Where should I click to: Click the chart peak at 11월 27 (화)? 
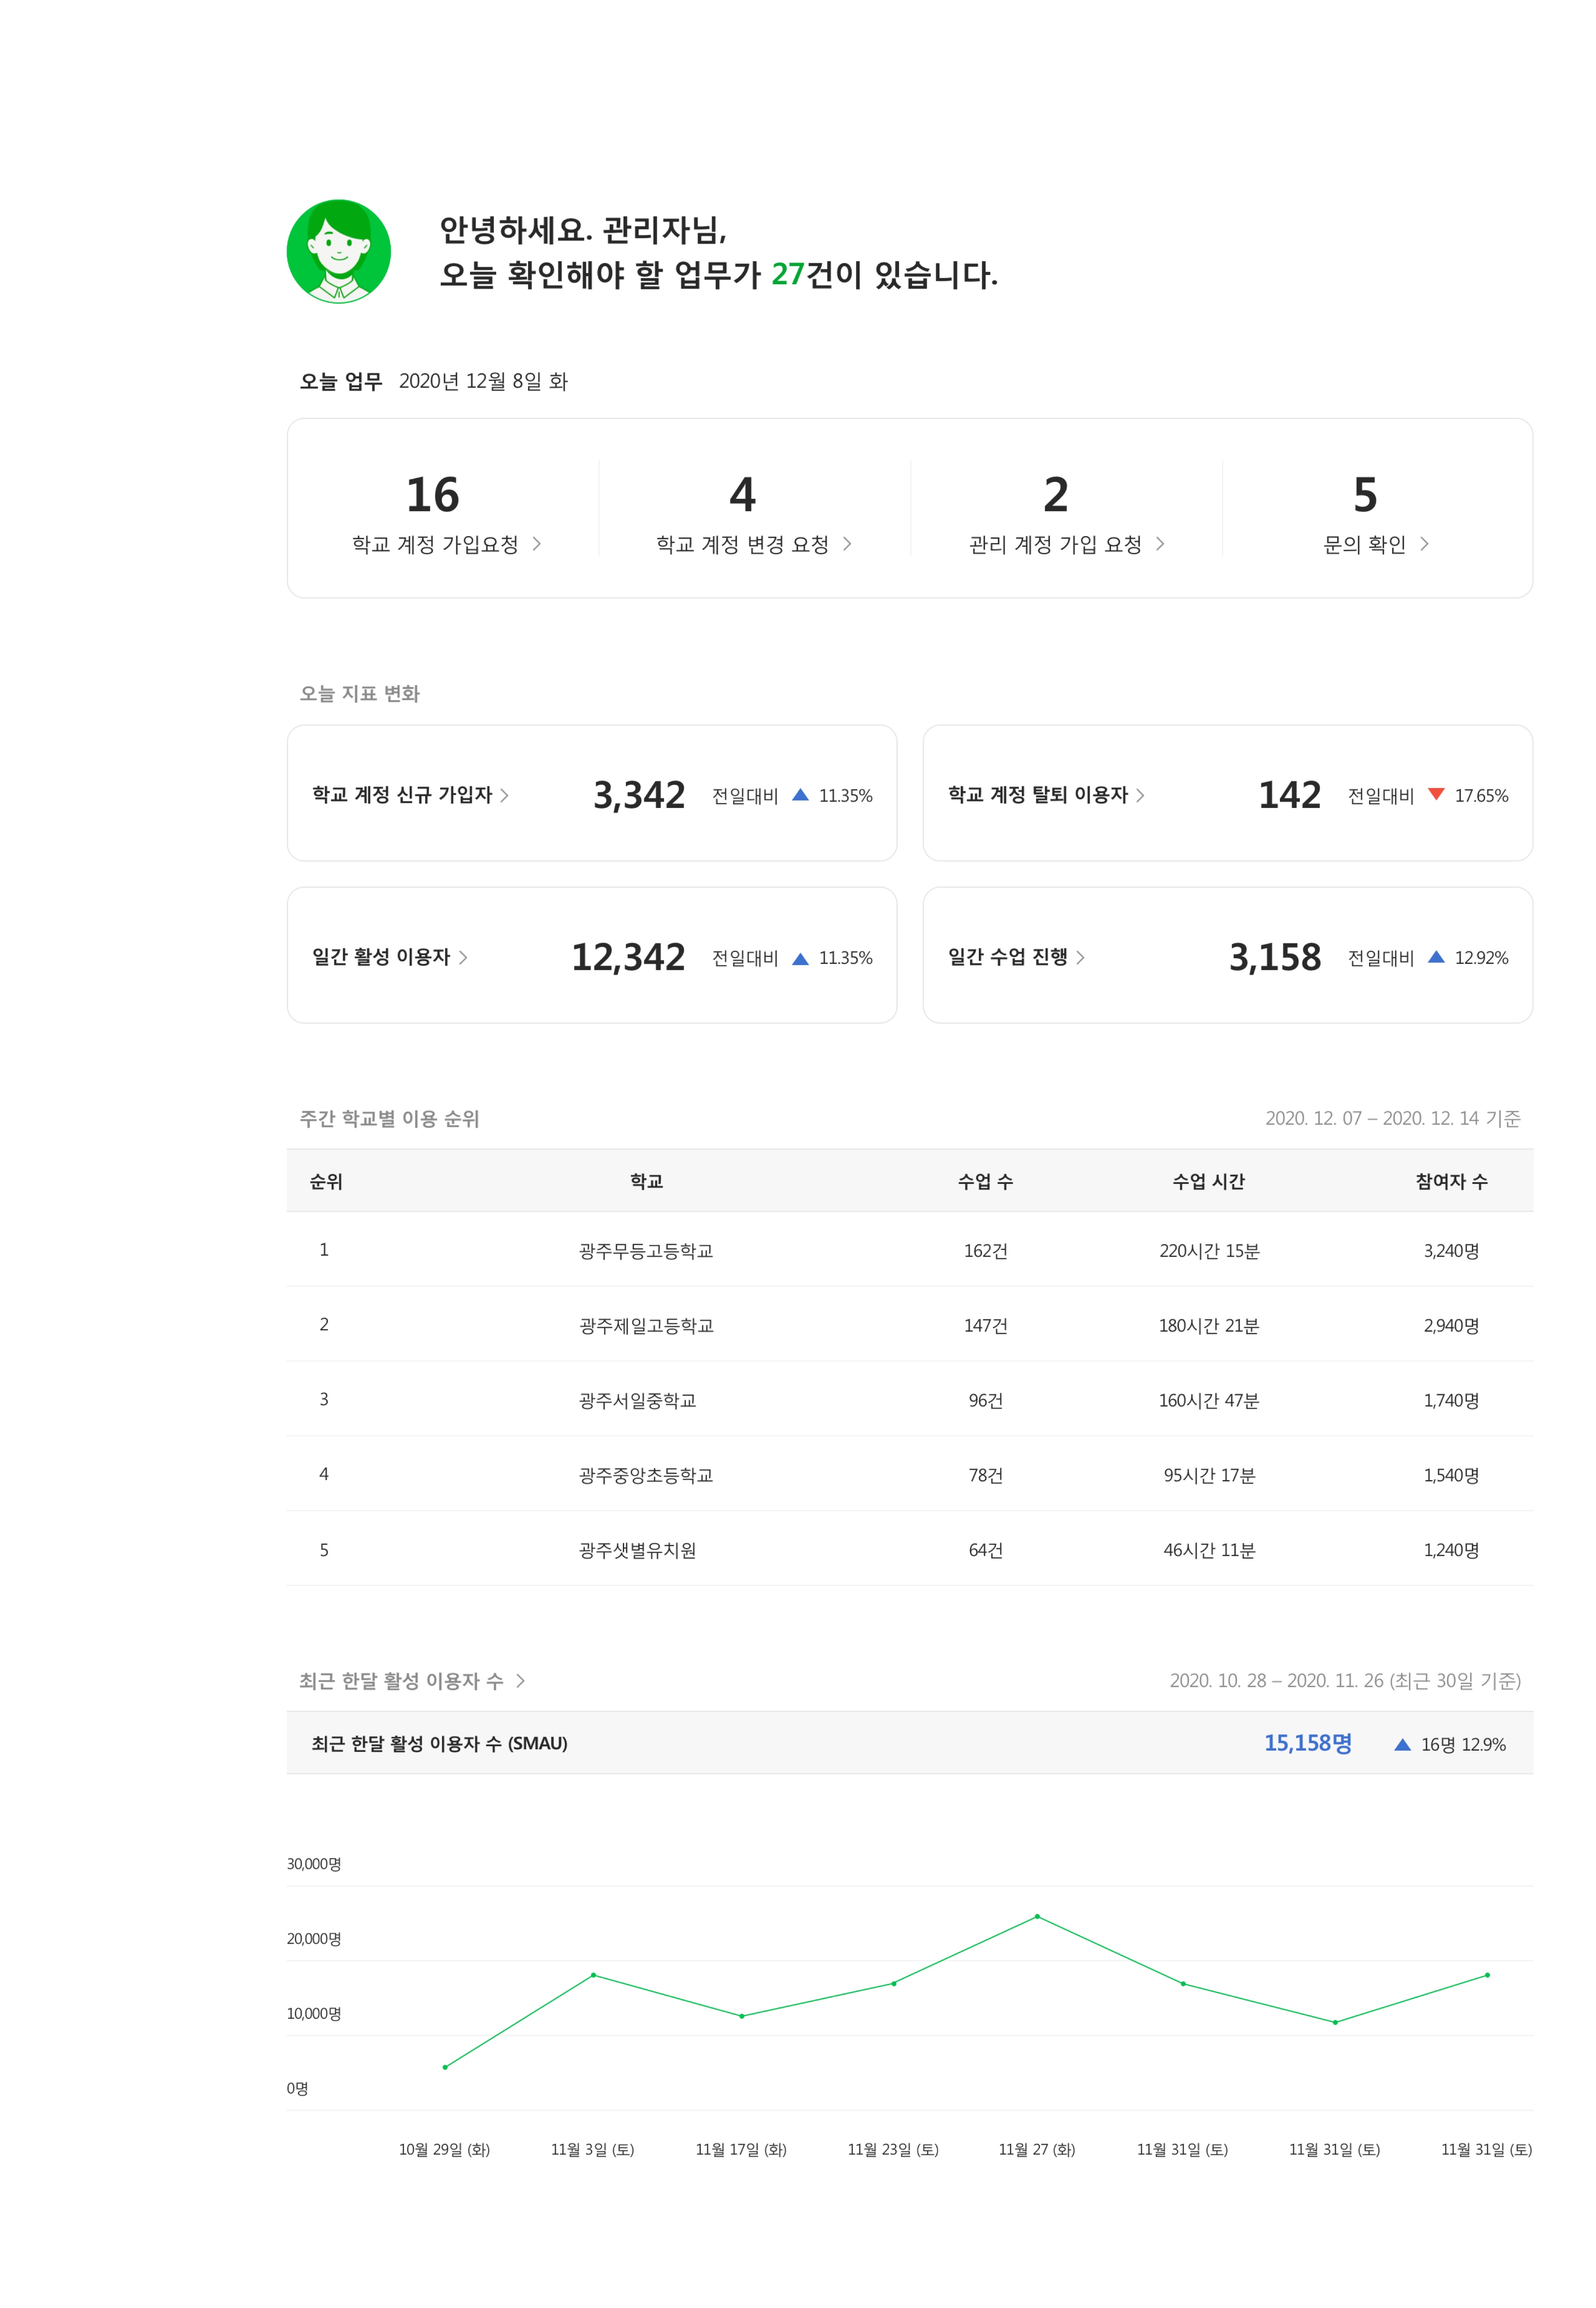click(x=1037, y=1916)
